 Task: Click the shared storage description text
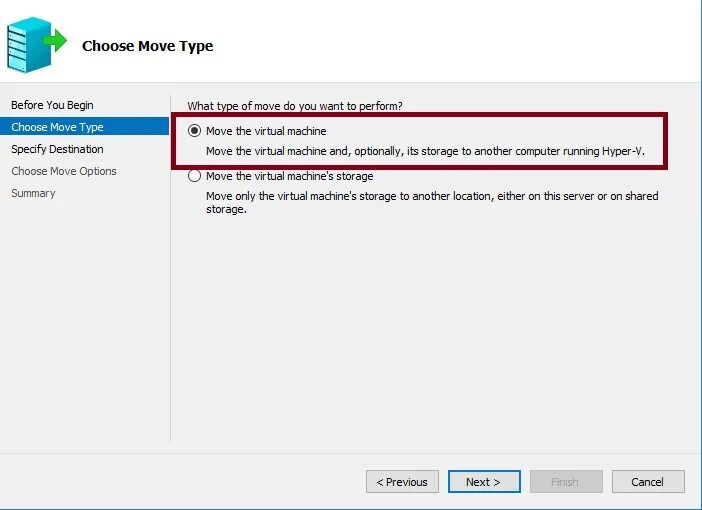[x=432, y=202]
